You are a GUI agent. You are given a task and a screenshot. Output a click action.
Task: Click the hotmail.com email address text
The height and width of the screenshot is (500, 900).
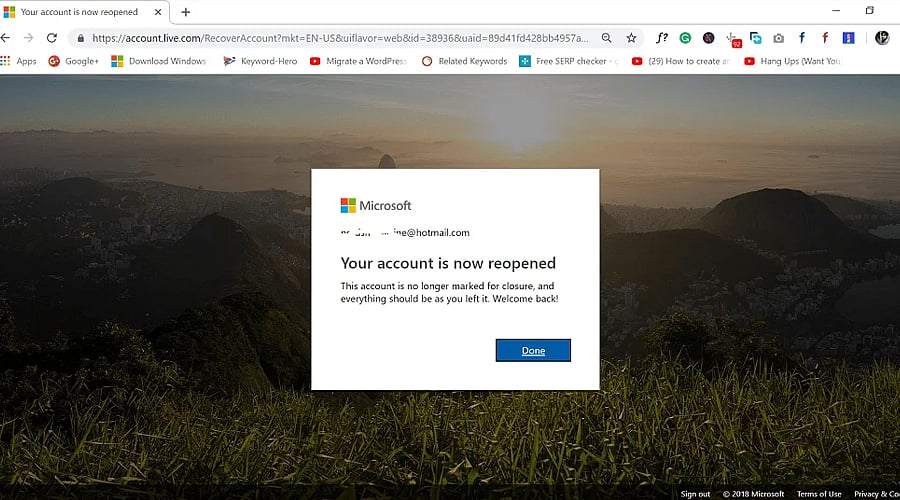coord(405,232)
